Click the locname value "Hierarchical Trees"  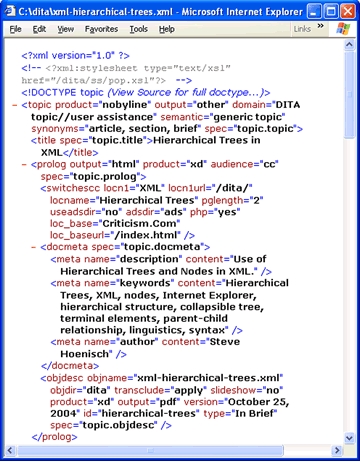(x=147, y=200)
